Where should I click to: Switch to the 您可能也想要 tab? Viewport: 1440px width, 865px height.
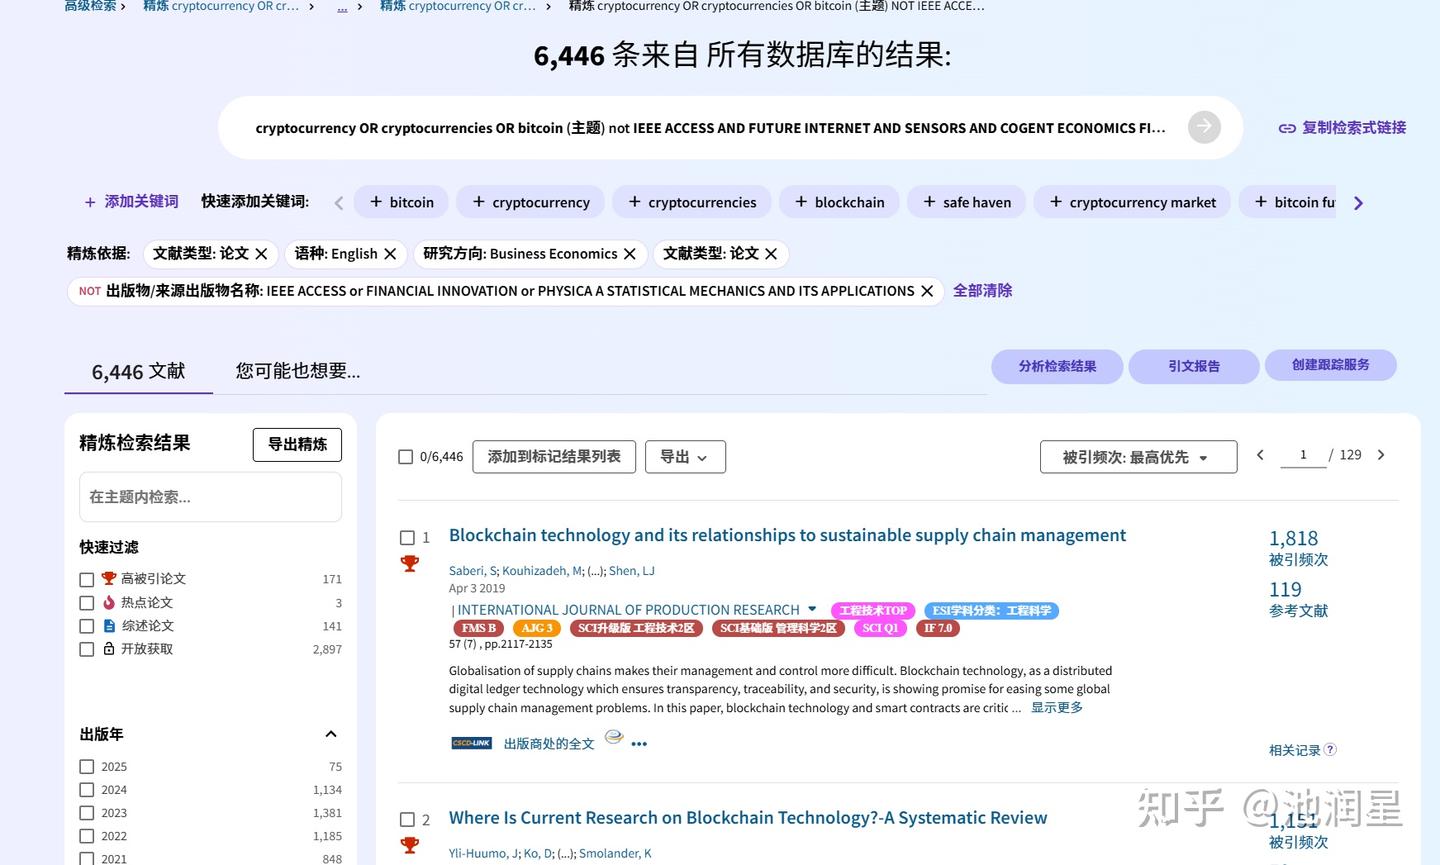pyautogui.click(x=296, y=370)
